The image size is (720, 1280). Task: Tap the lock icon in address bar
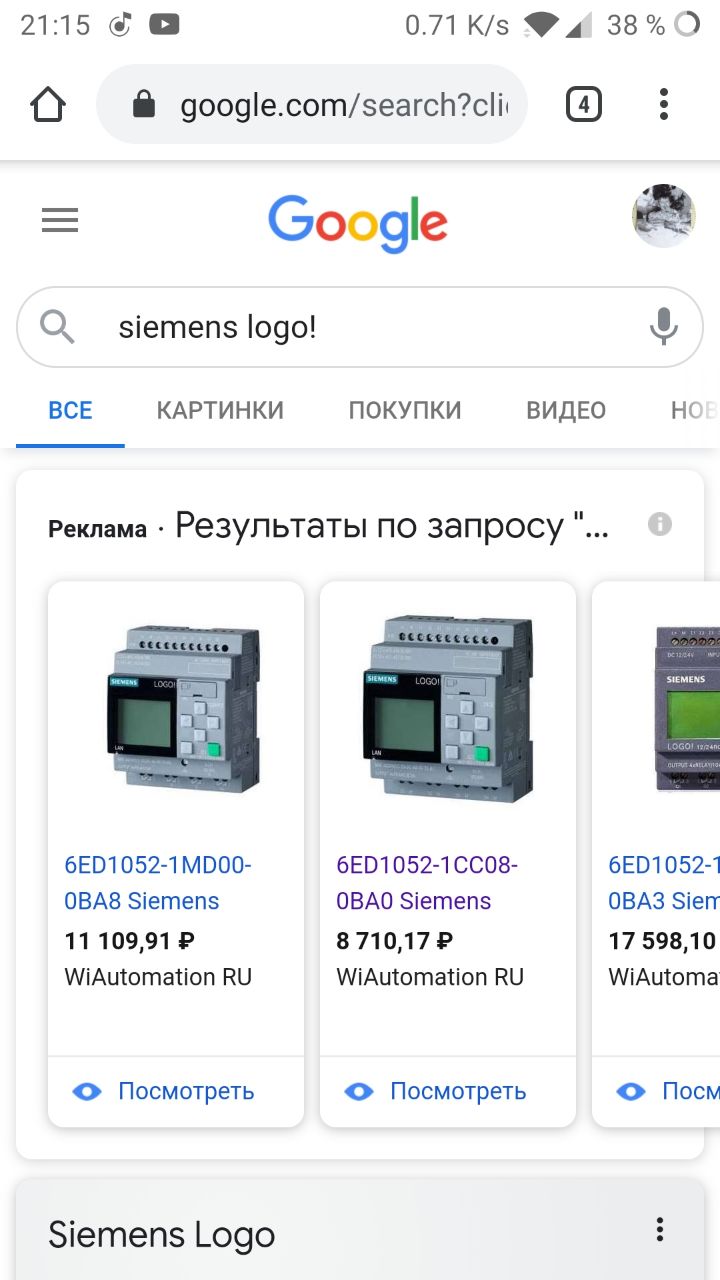click(145, 104)
